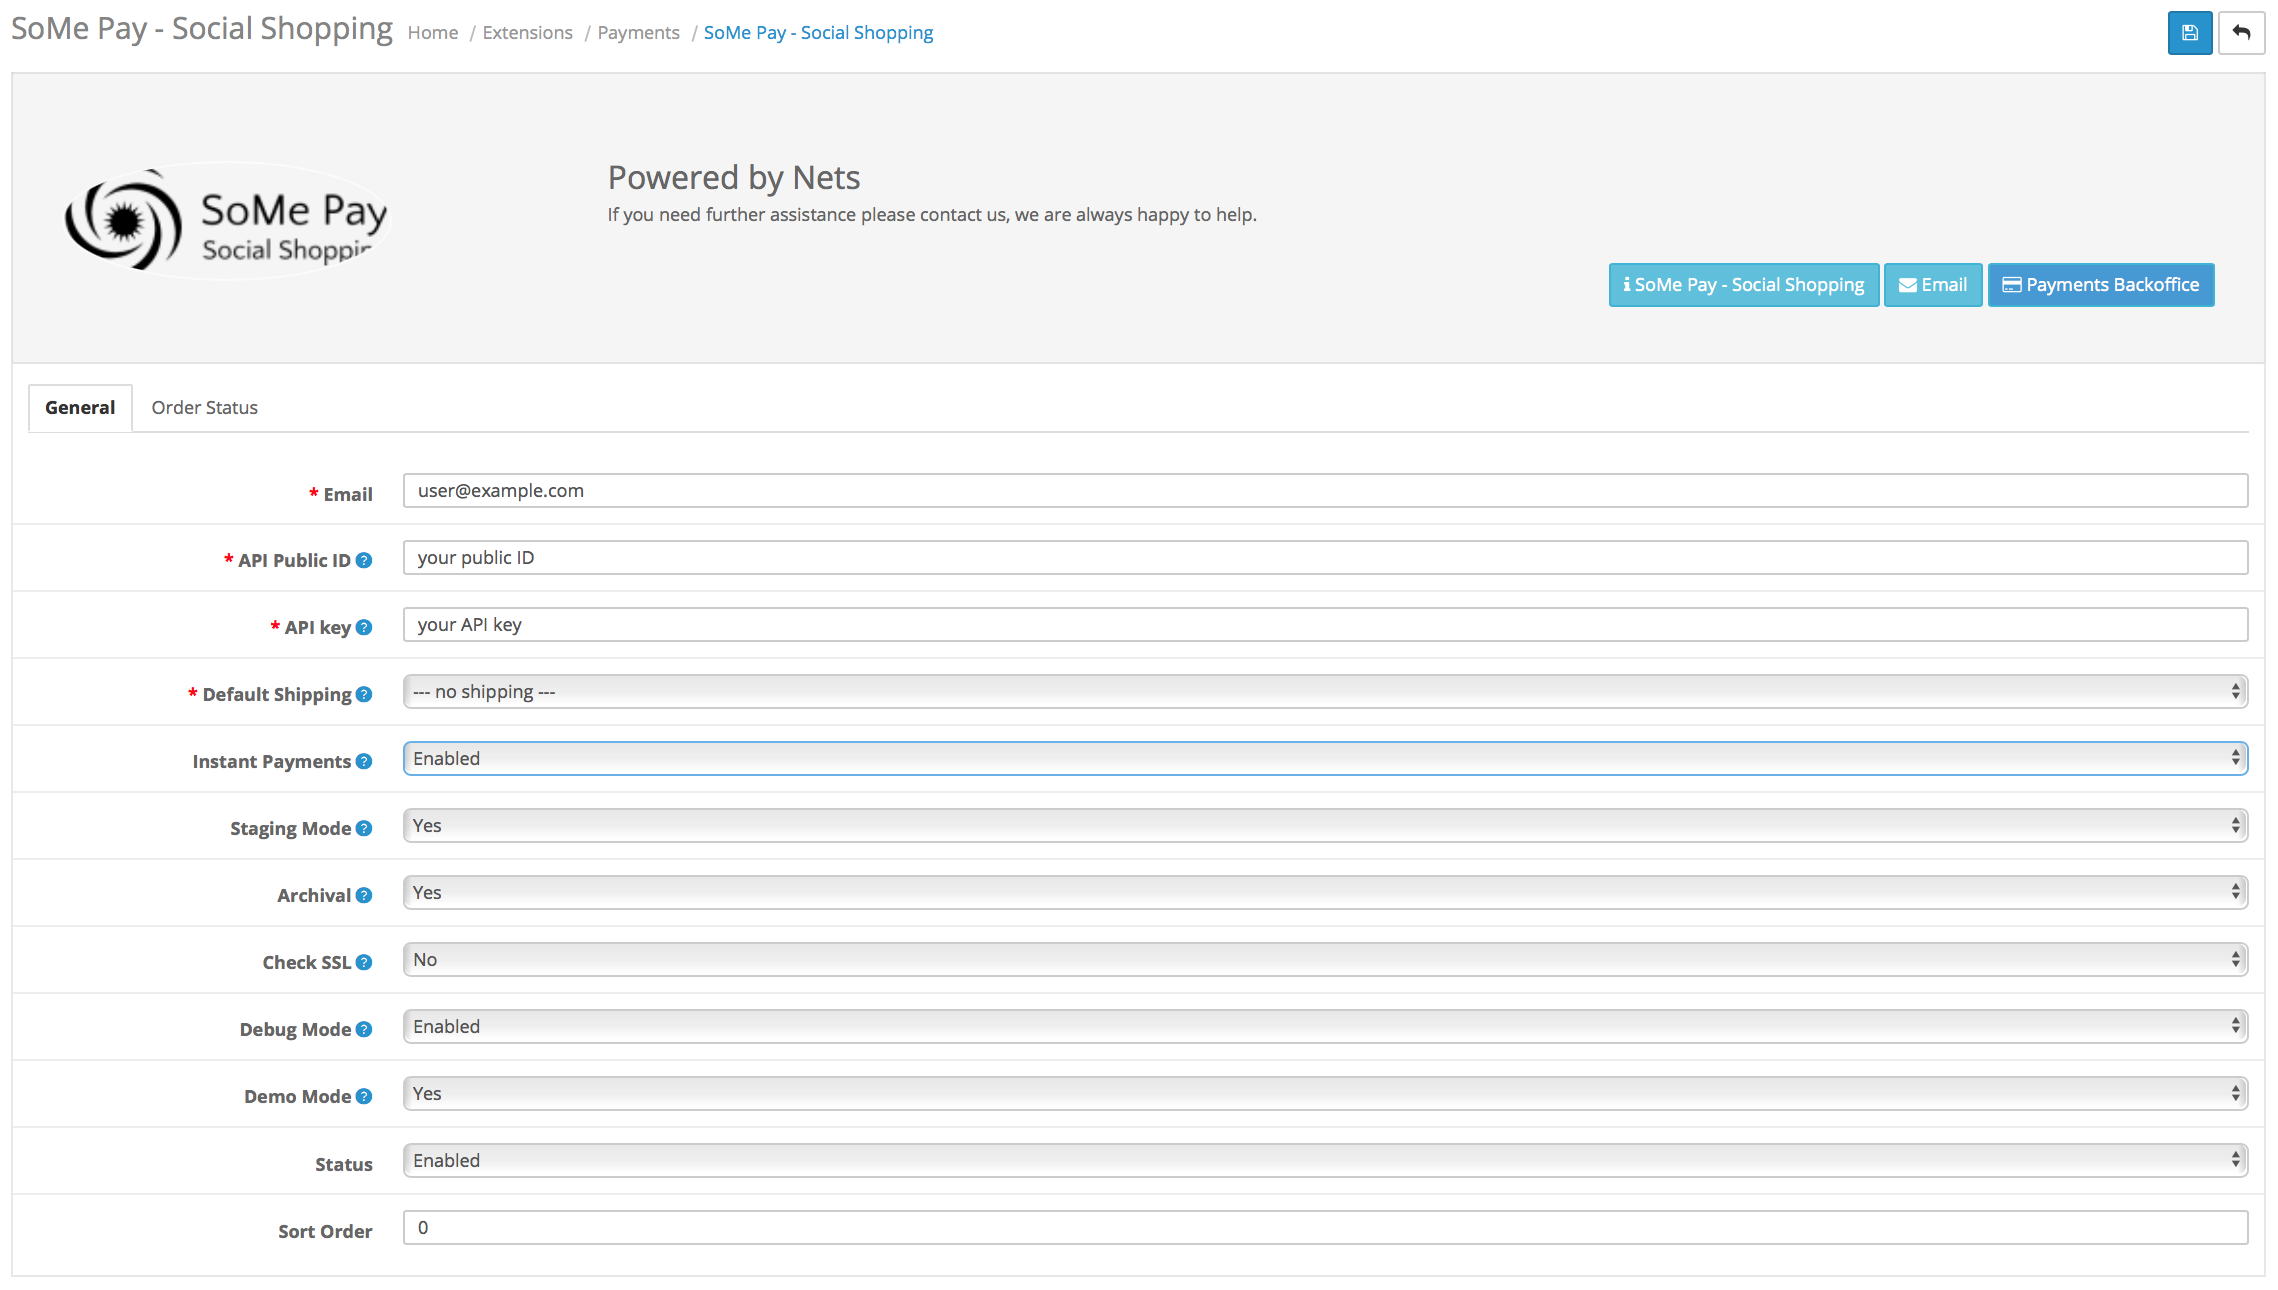Go to Home in the breadcrumb

433,32
